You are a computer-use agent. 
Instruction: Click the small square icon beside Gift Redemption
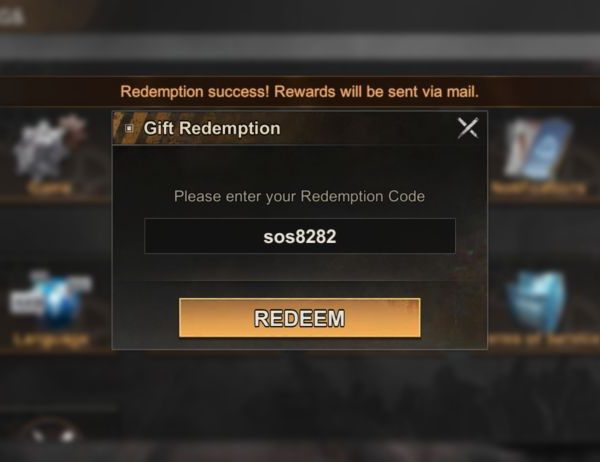click(129, 128)
